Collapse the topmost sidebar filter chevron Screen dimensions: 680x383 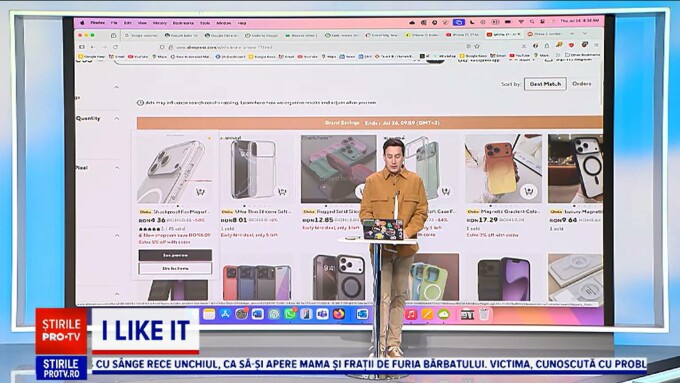(116, 87)
